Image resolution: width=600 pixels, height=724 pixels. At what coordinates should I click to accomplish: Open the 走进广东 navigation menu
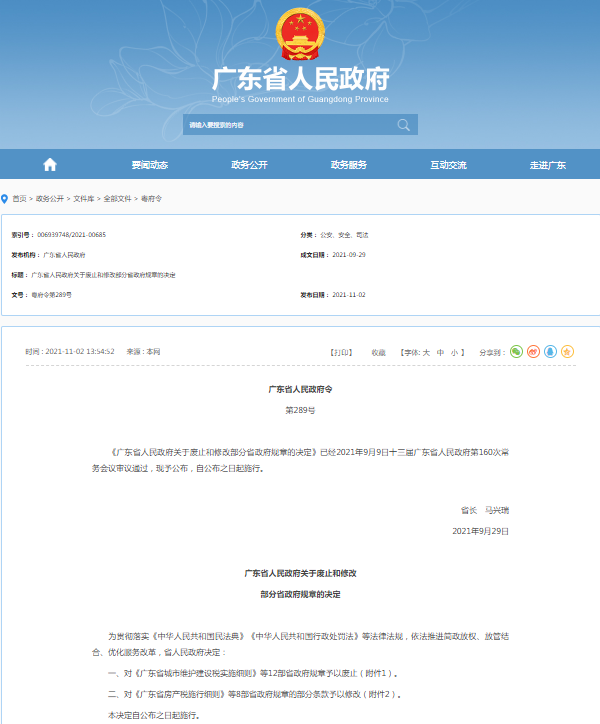click(548, 165)
